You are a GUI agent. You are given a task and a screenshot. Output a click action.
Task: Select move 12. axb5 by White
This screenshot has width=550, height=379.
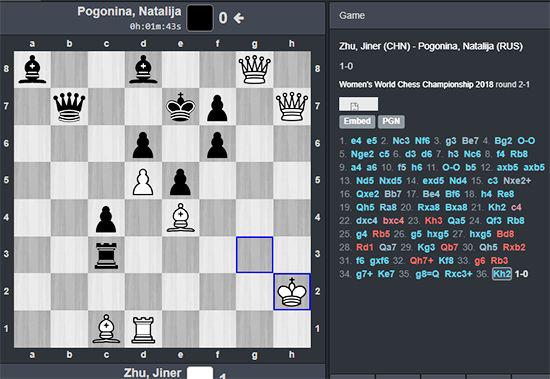pos(507,167)
